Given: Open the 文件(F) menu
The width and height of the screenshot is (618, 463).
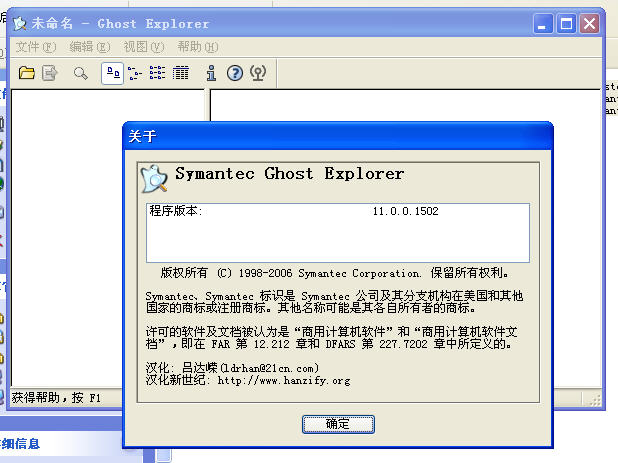Looking at the screenshot, I should (x=36, y=47).
